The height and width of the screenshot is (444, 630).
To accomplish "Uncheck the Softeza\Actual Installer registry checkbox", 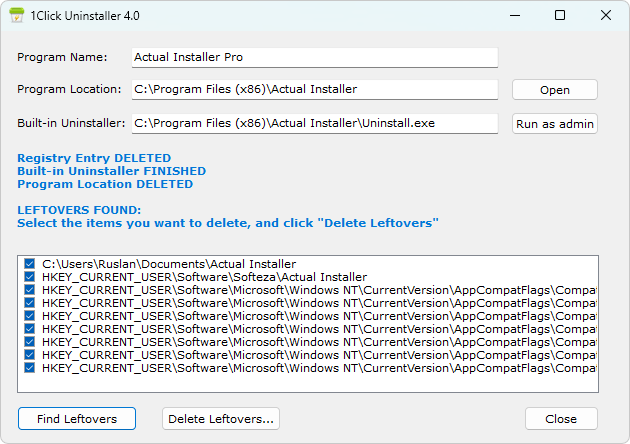I will (x=30, y=277).
